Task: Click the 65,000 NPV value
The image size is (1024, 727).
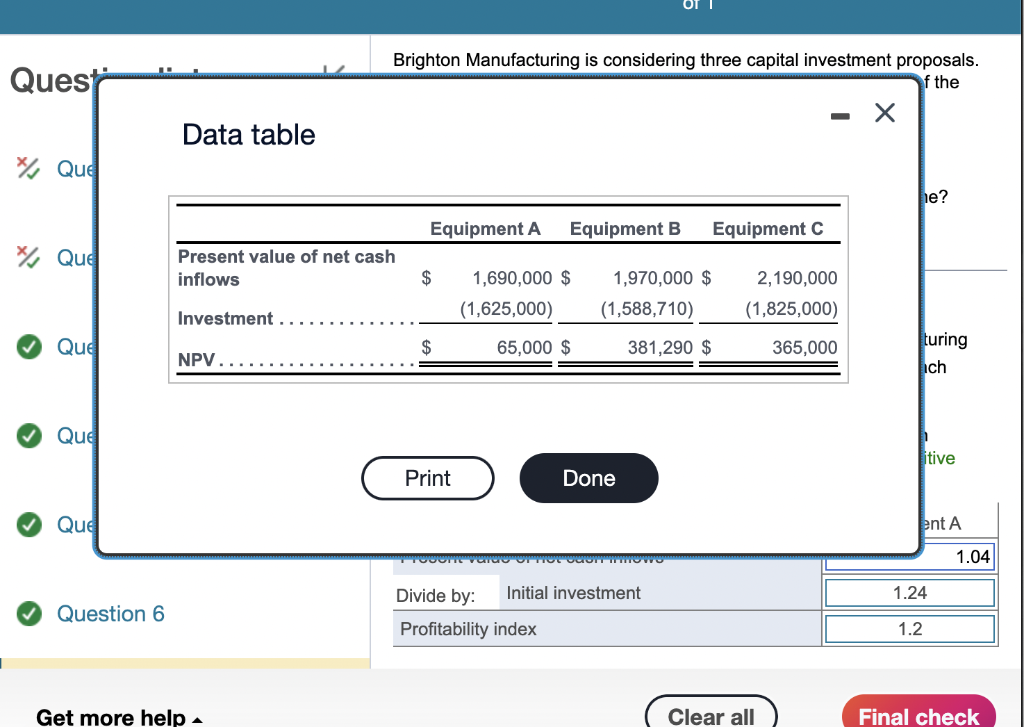Action: pos(524,347)
